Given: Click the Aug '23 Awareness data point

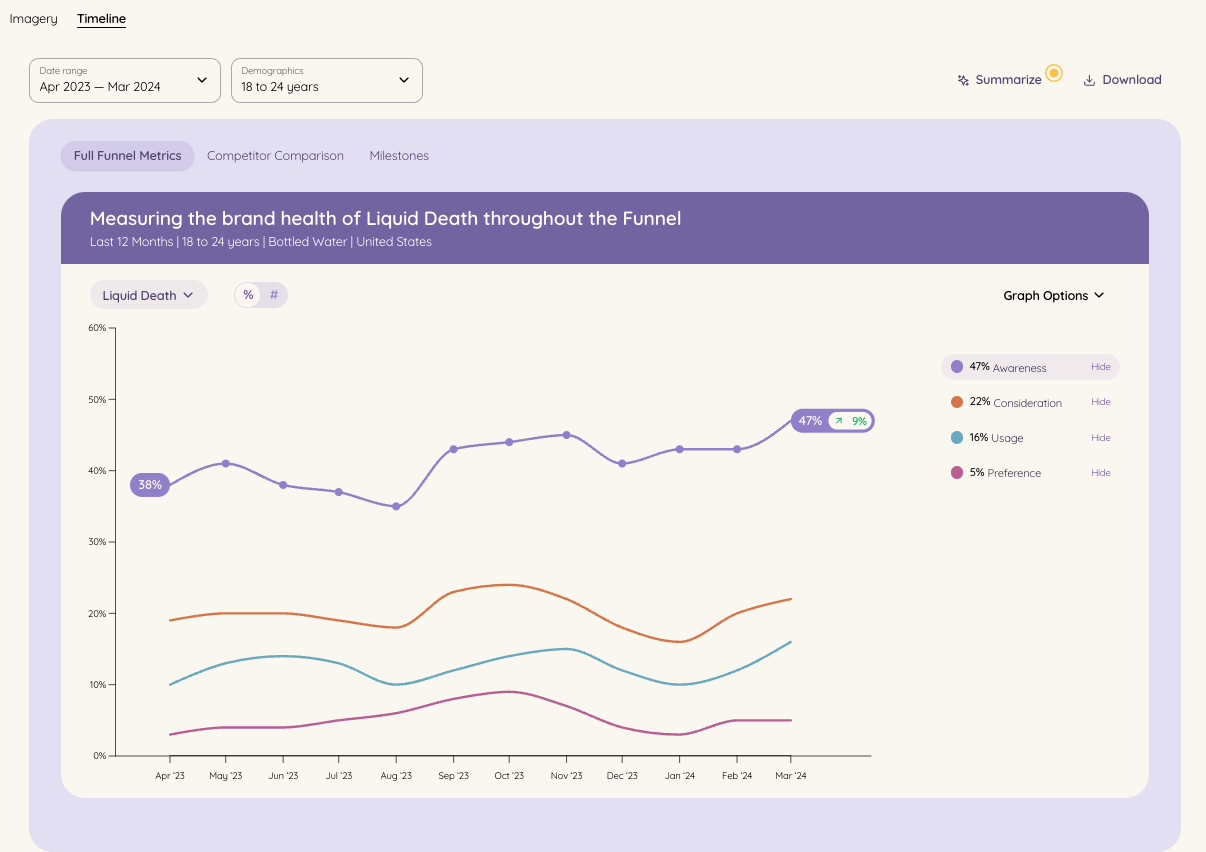Looking at the screenshot, I should [396, 506].
